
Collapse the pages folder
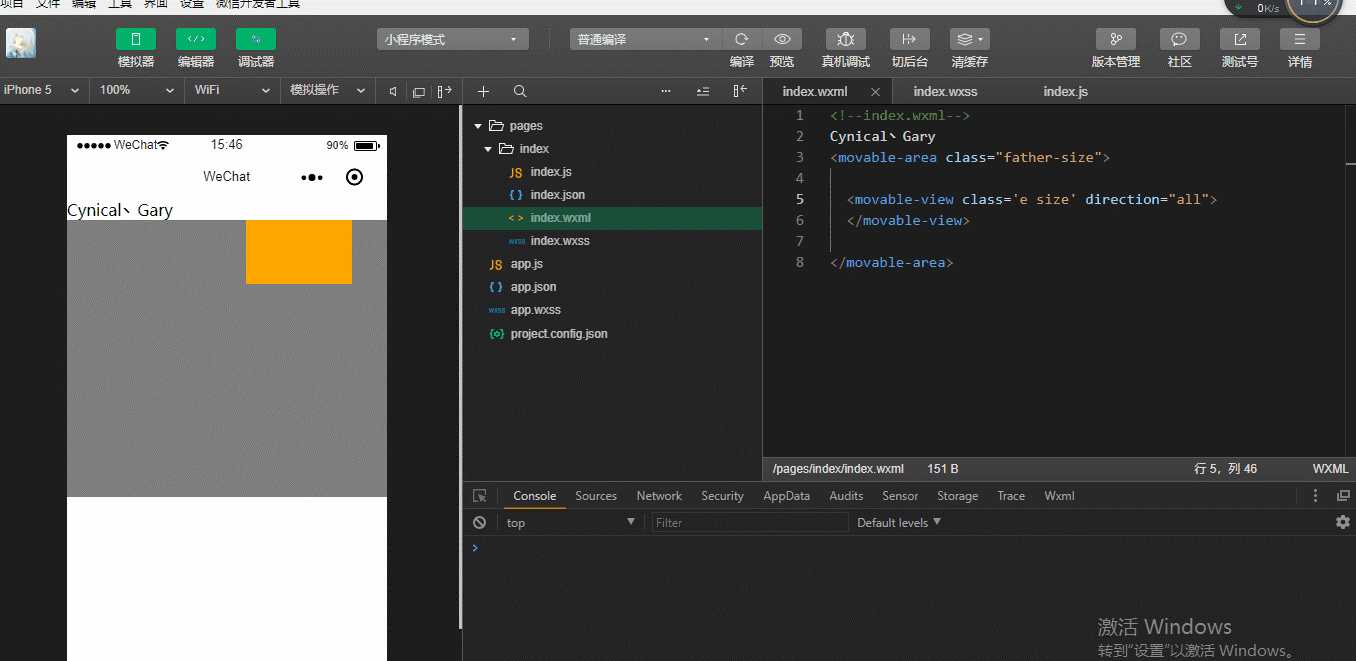pos(478,126)
